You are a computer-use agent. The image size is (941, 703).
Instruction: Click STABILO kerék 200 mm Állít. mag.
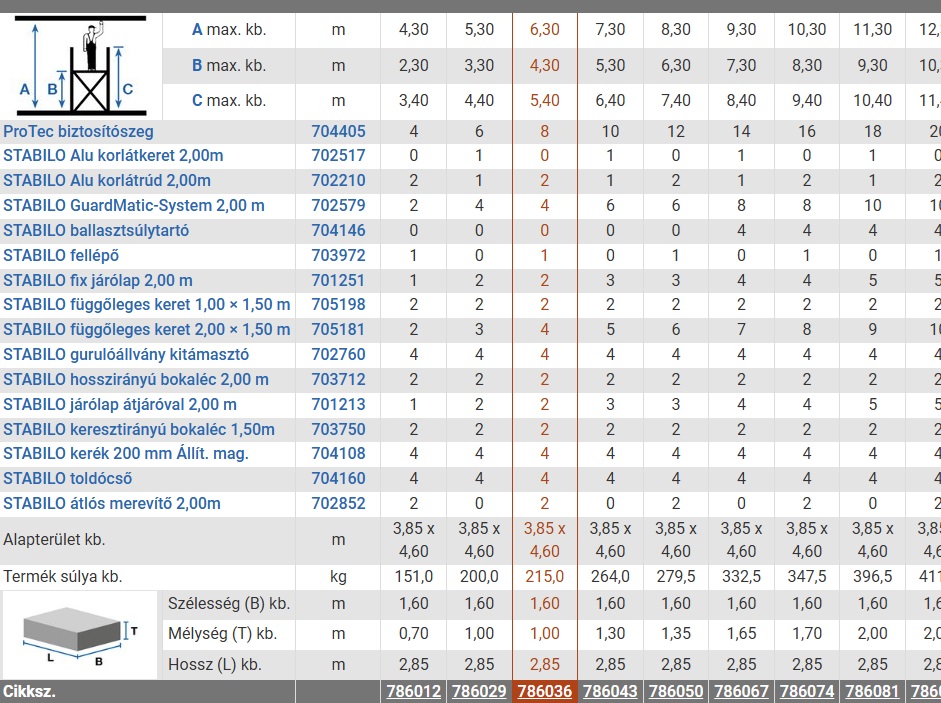click(126, 453)
